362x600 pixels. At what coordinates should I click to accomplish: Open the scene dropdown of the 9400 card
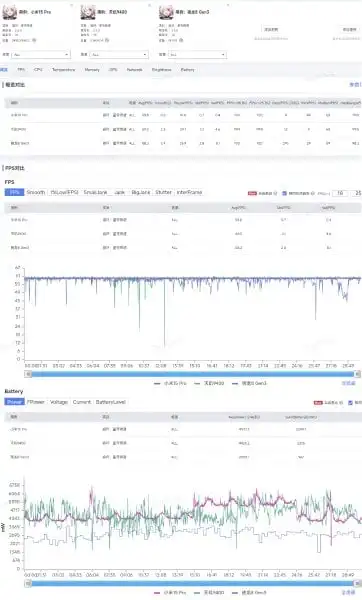point(119,55)
